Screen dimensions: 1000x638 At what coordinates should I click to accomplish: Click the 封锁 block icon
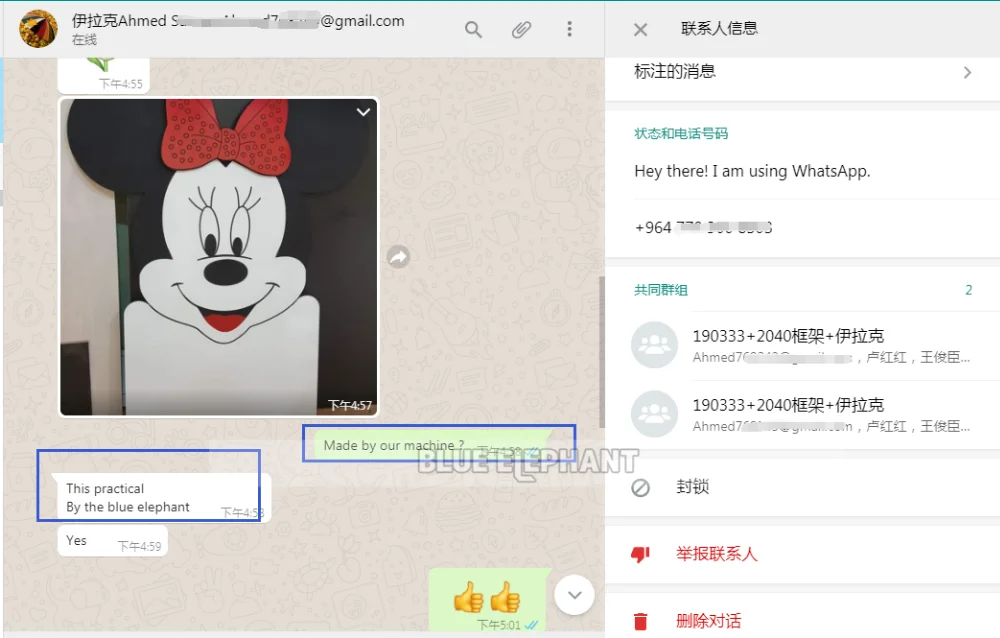640,488
